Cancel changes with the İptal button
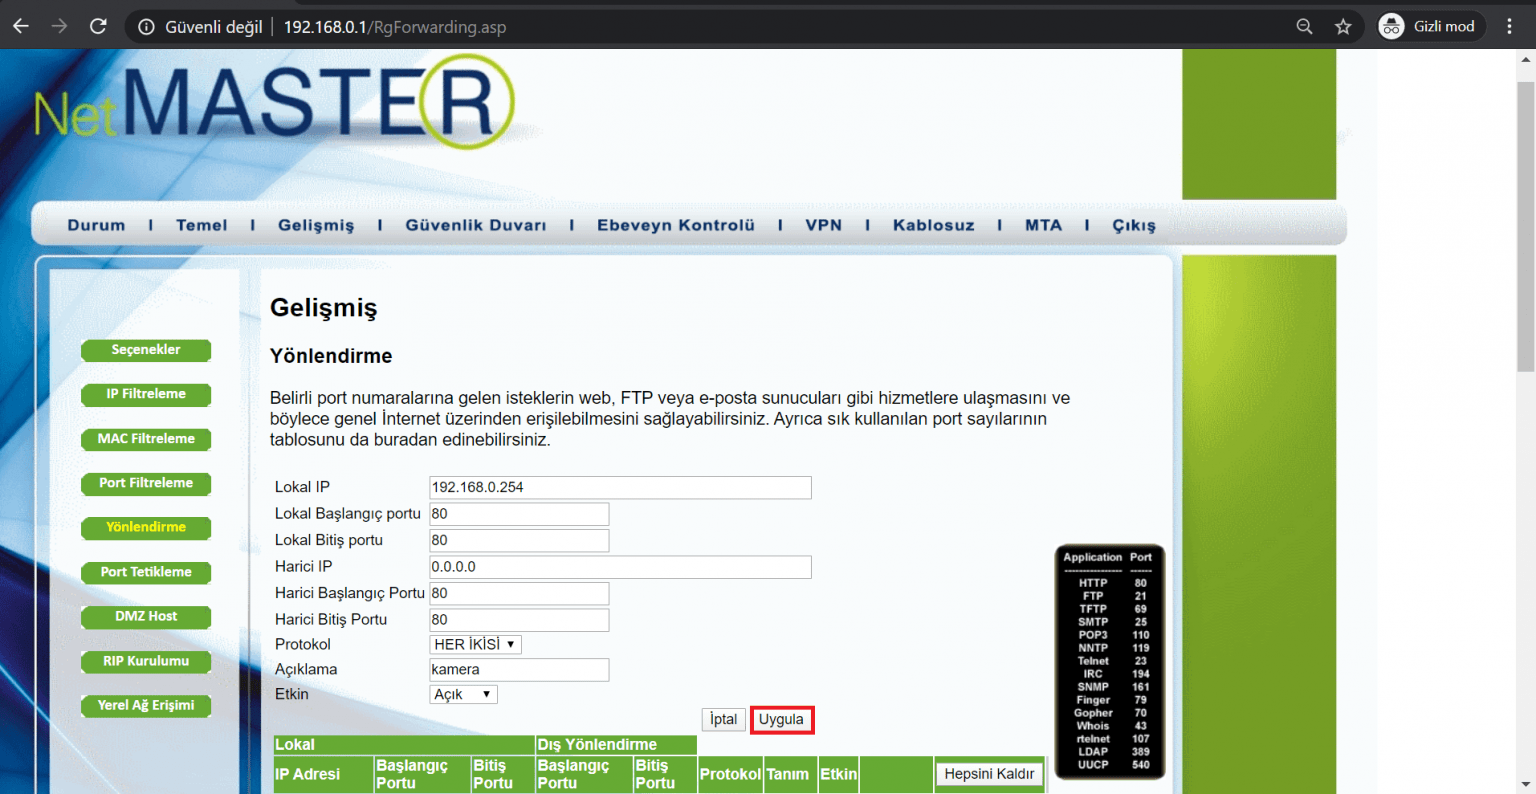This screenshot has height=794, width=1536. tap(723, 719)
